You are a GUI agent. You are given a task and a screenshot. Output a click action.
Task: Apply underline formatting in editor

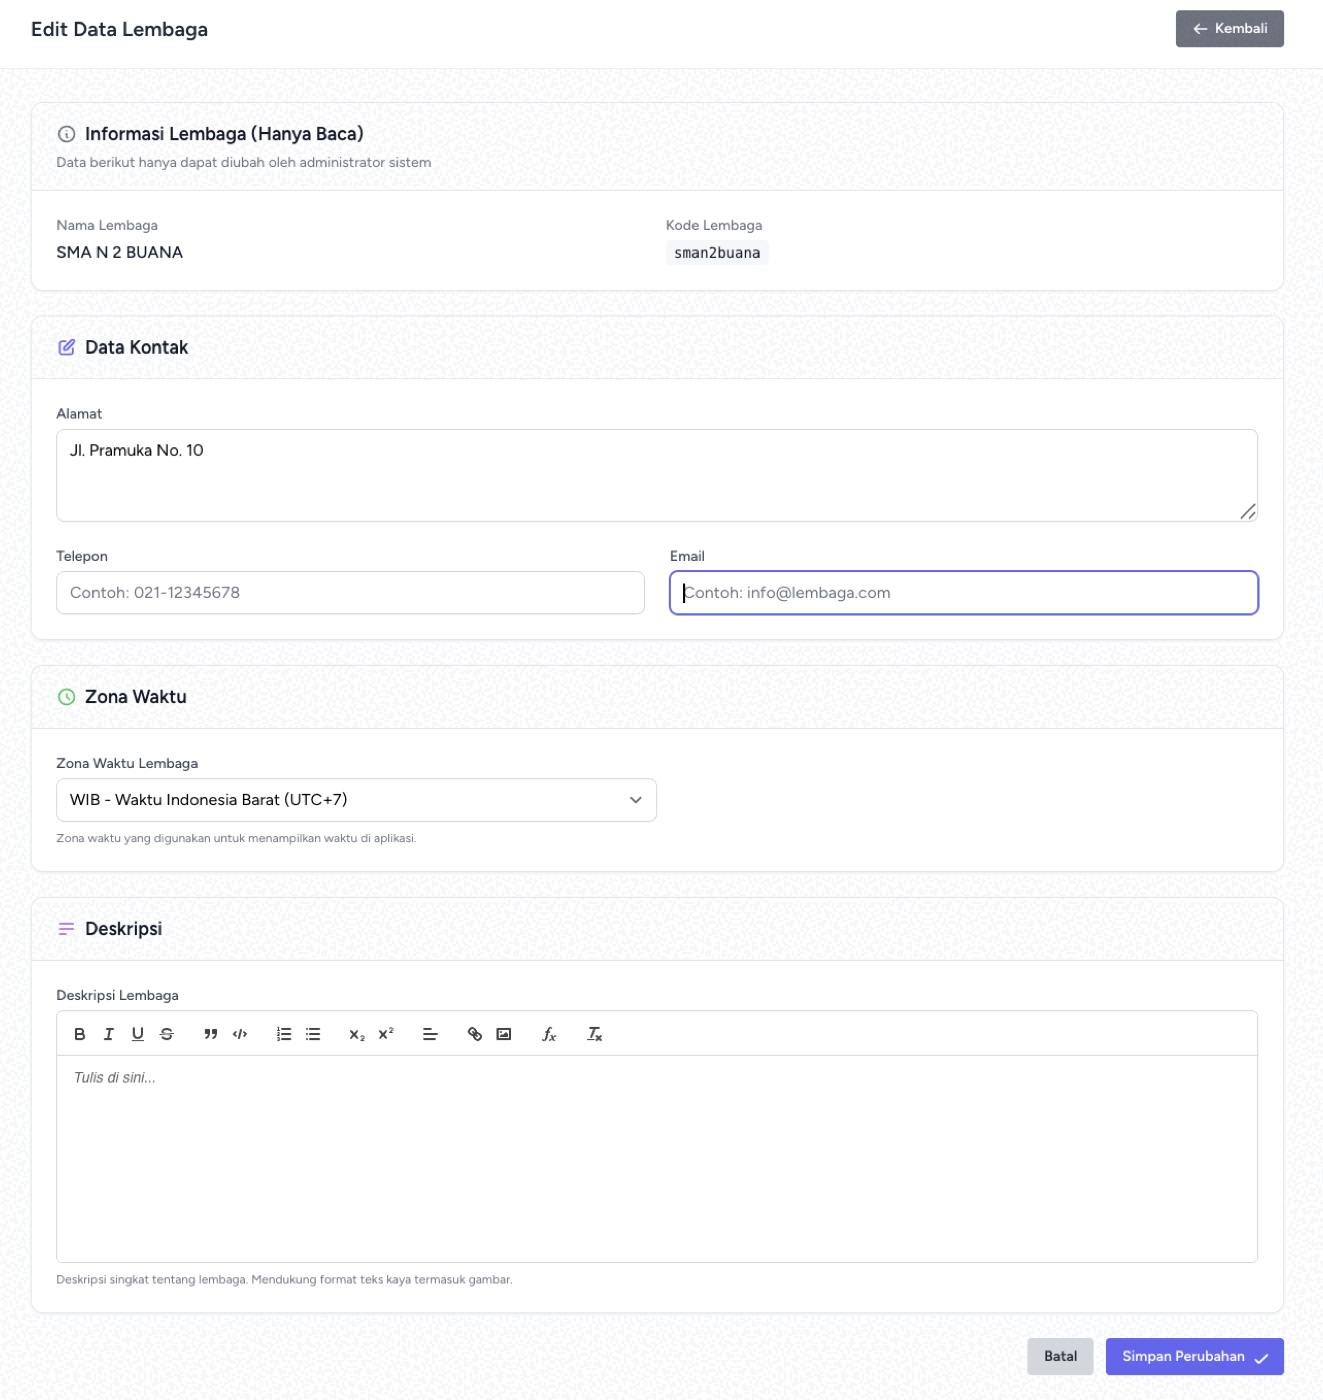click(138, 1034)
